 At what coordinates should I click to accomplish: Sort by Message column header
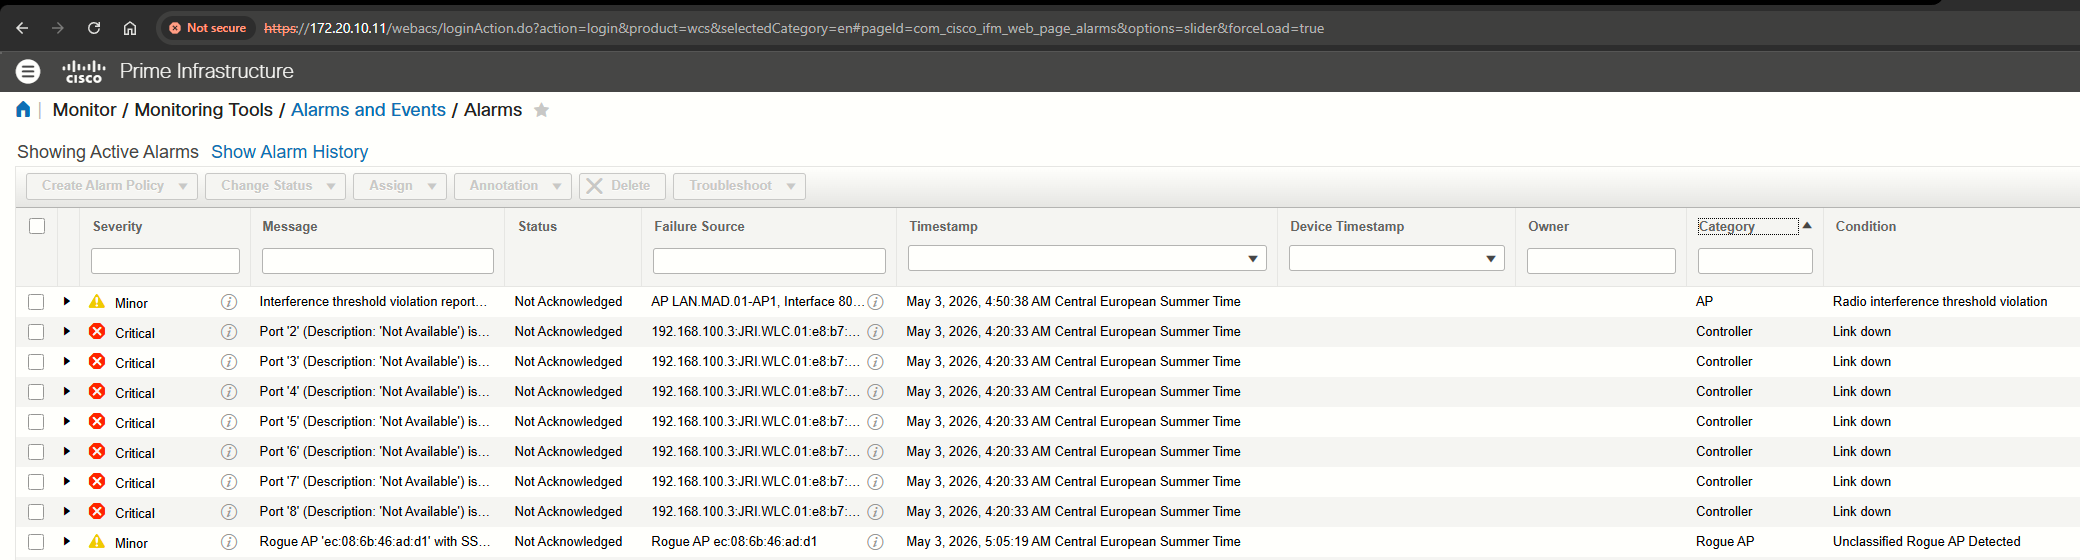290,227
